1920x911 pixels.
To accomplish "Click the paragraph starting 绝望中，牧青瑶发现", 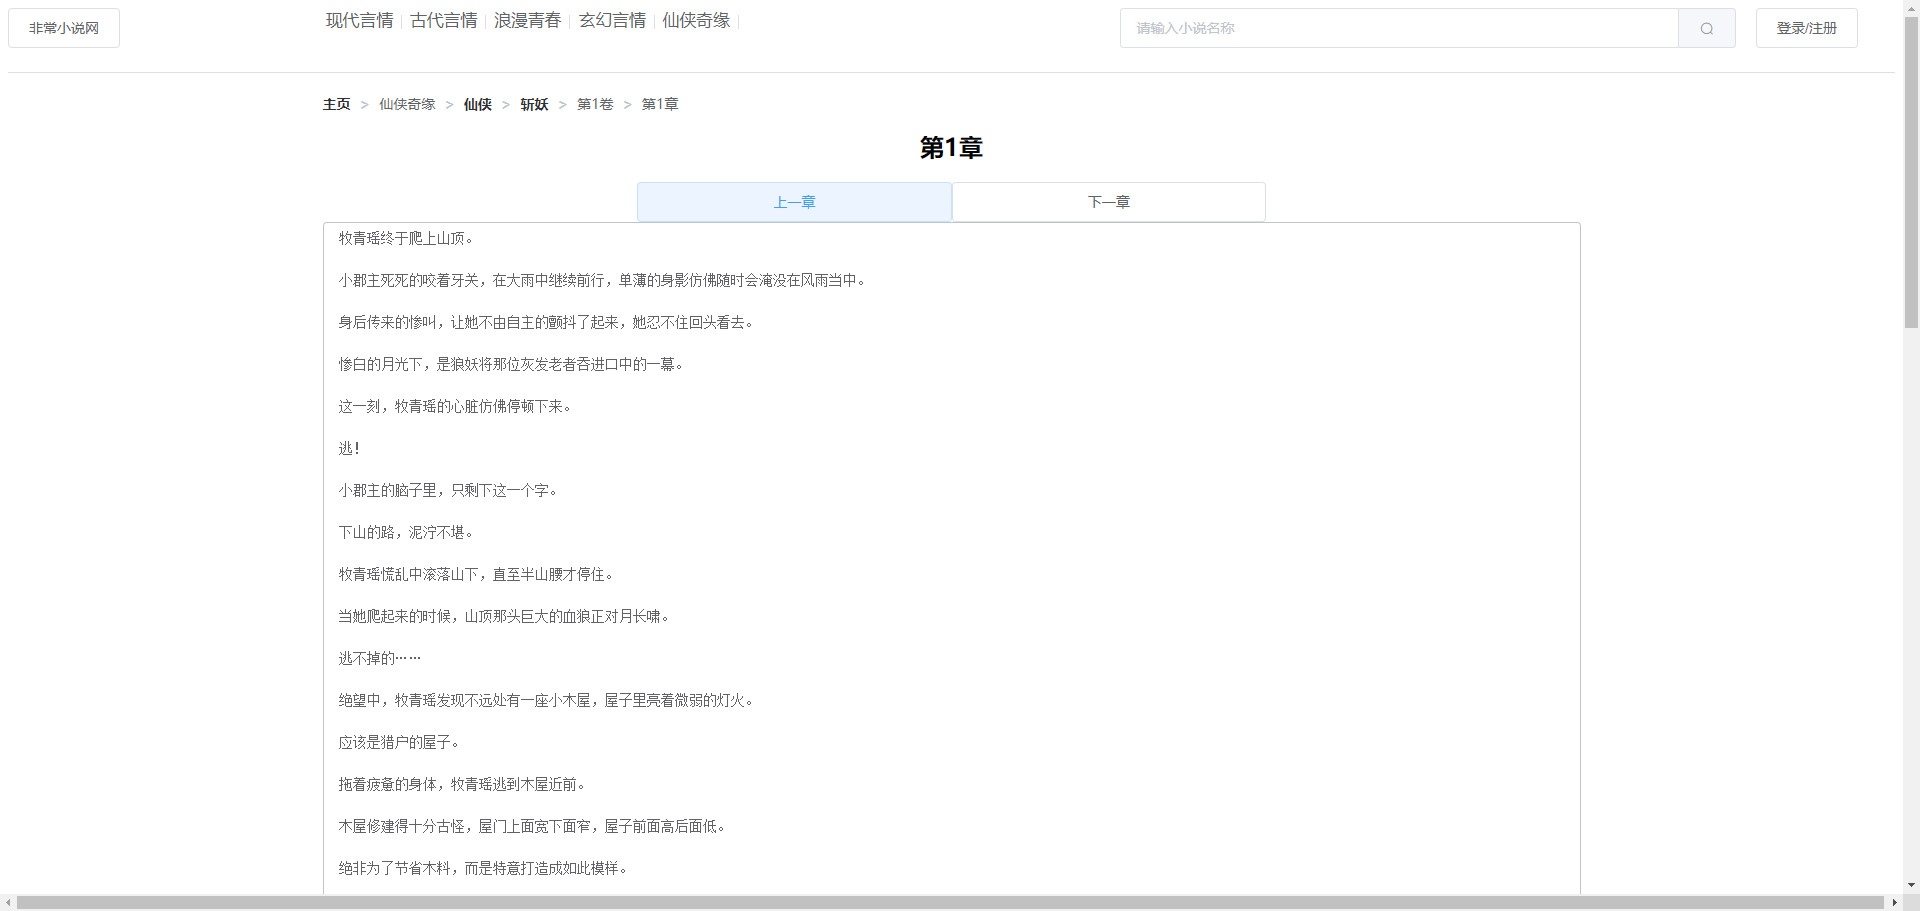I will coord(546,700).
